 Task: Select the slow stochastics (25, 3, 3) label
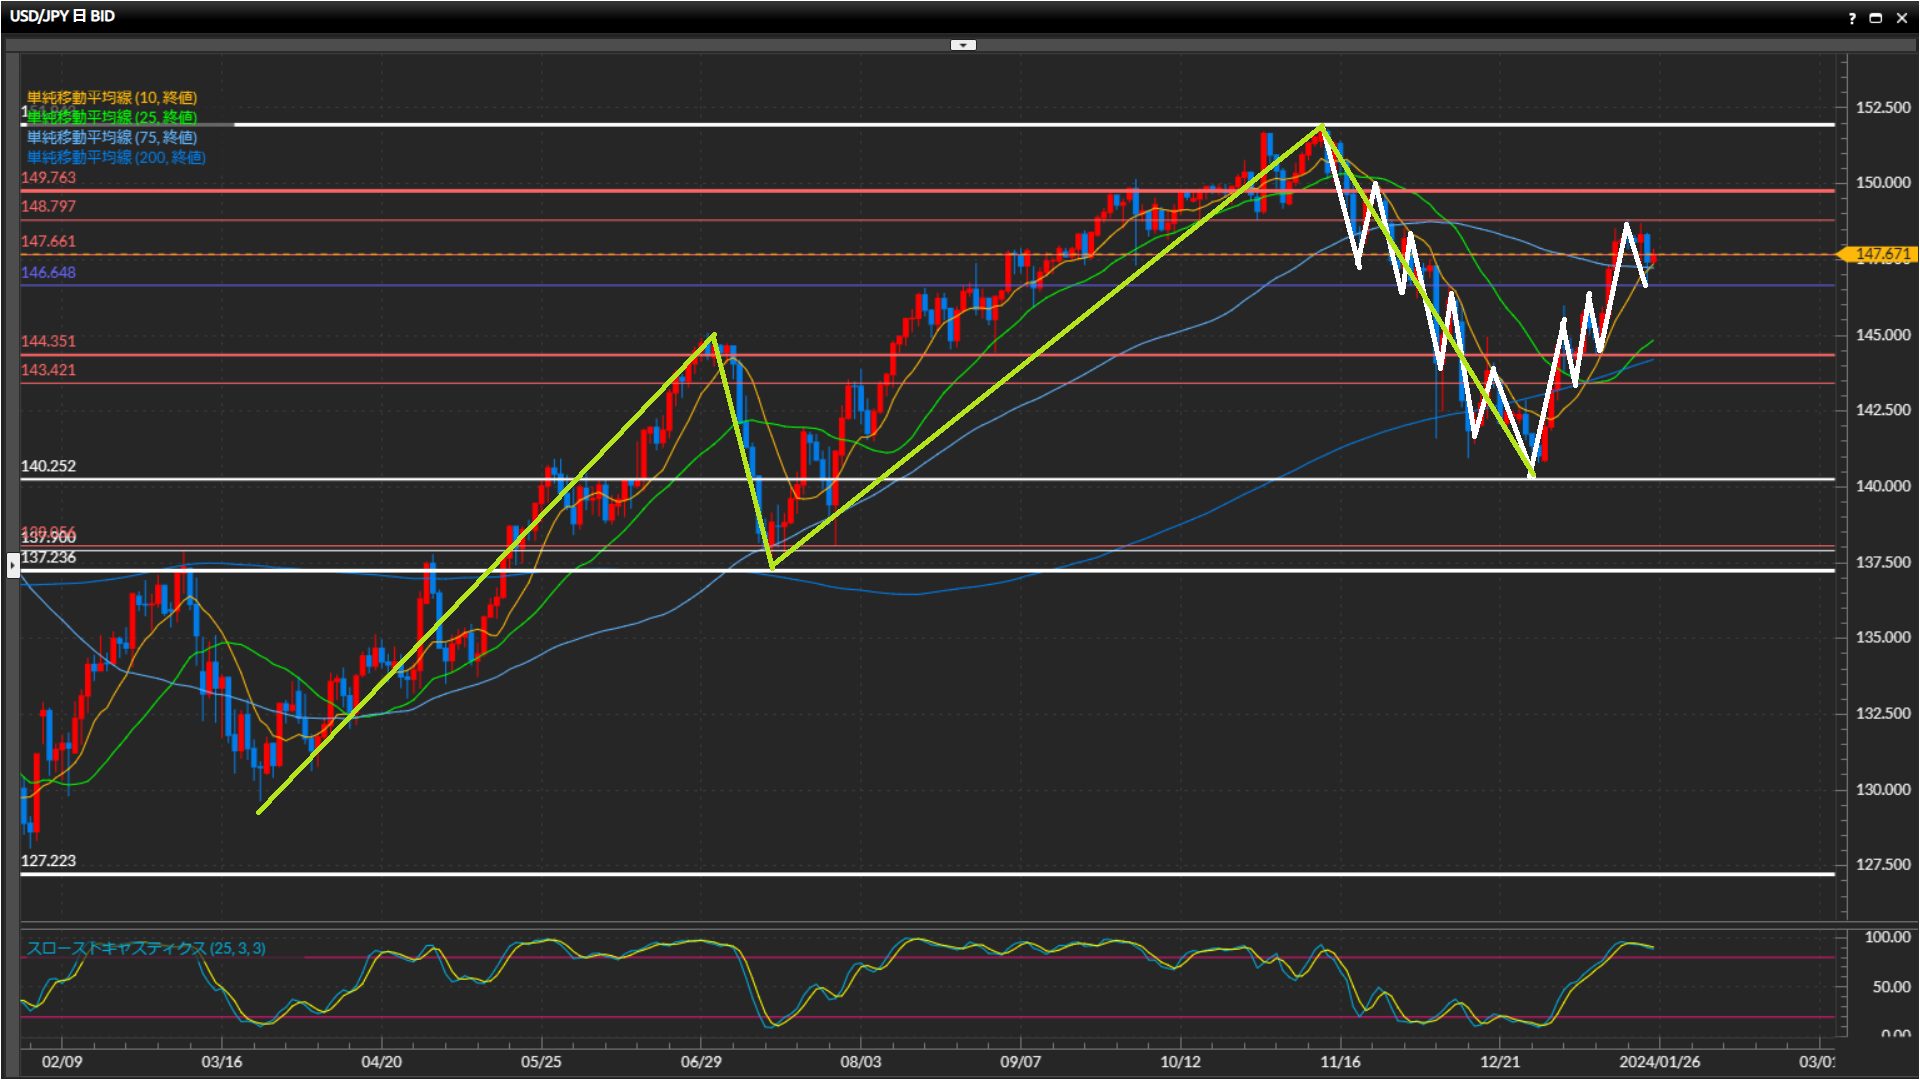point(146,948)
